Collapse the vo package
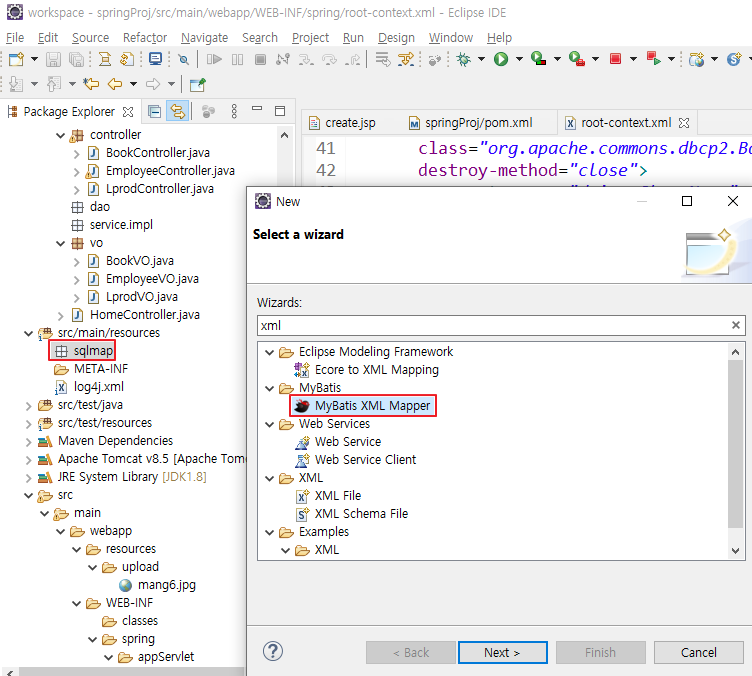This screenshot has height=676, width=752. pos(60,244)
